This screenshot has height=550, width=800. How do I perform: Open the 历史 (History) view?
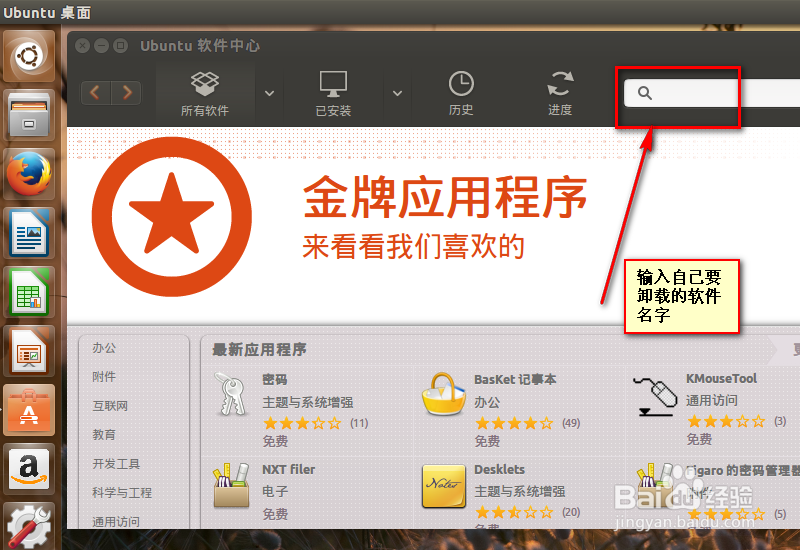click(461, 94)
